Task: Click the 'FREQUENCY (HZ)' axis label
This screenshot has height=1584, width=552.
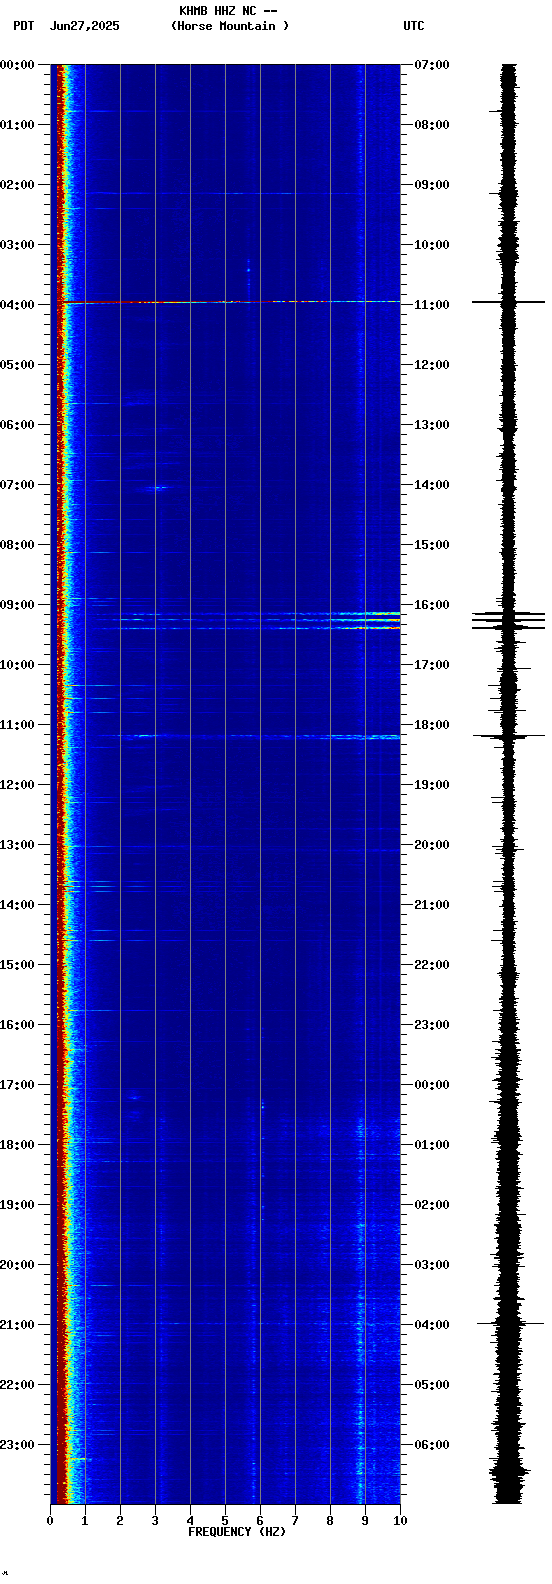Action: tap(237, 1532)
